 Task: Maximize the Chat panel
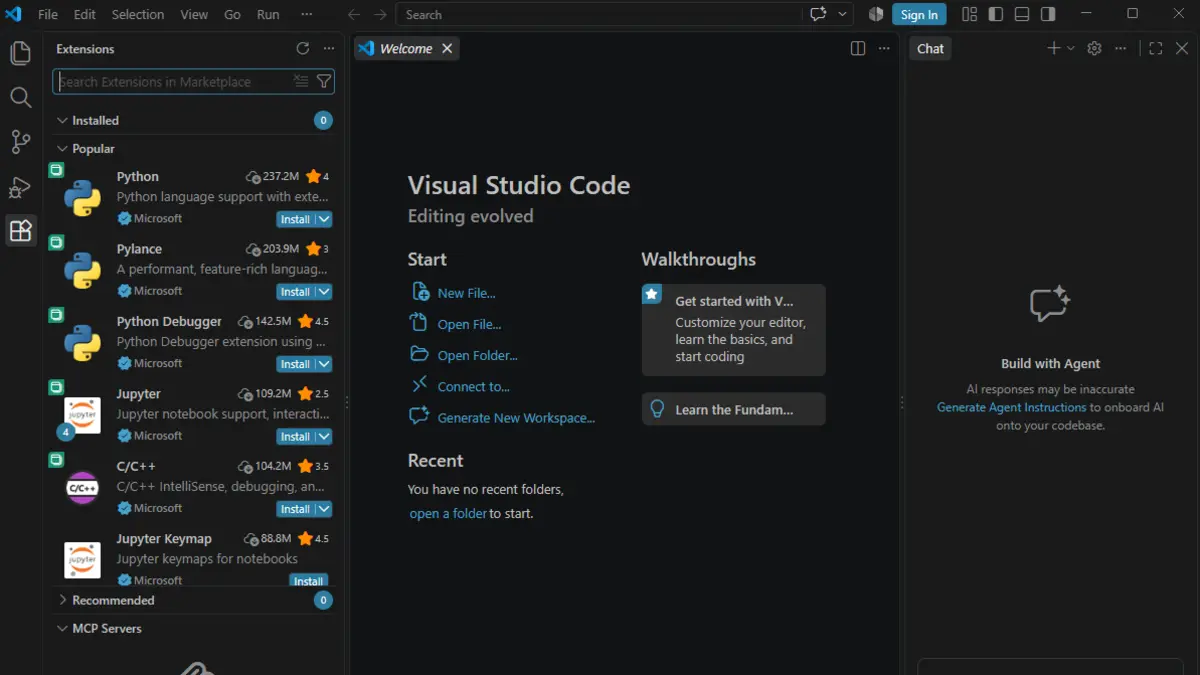1156,48
